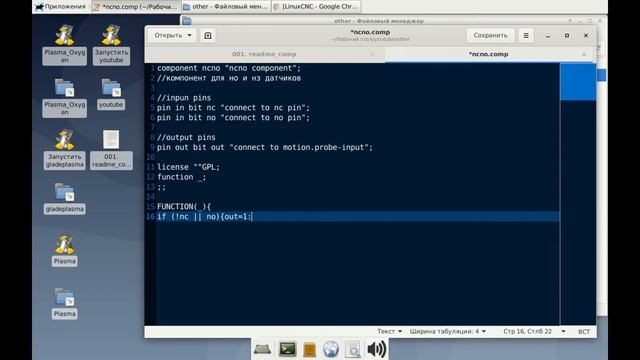Launch the web browser globe in dock
Image resolution: width=640 pixels, height=360 pixels.
click(331, 349)
